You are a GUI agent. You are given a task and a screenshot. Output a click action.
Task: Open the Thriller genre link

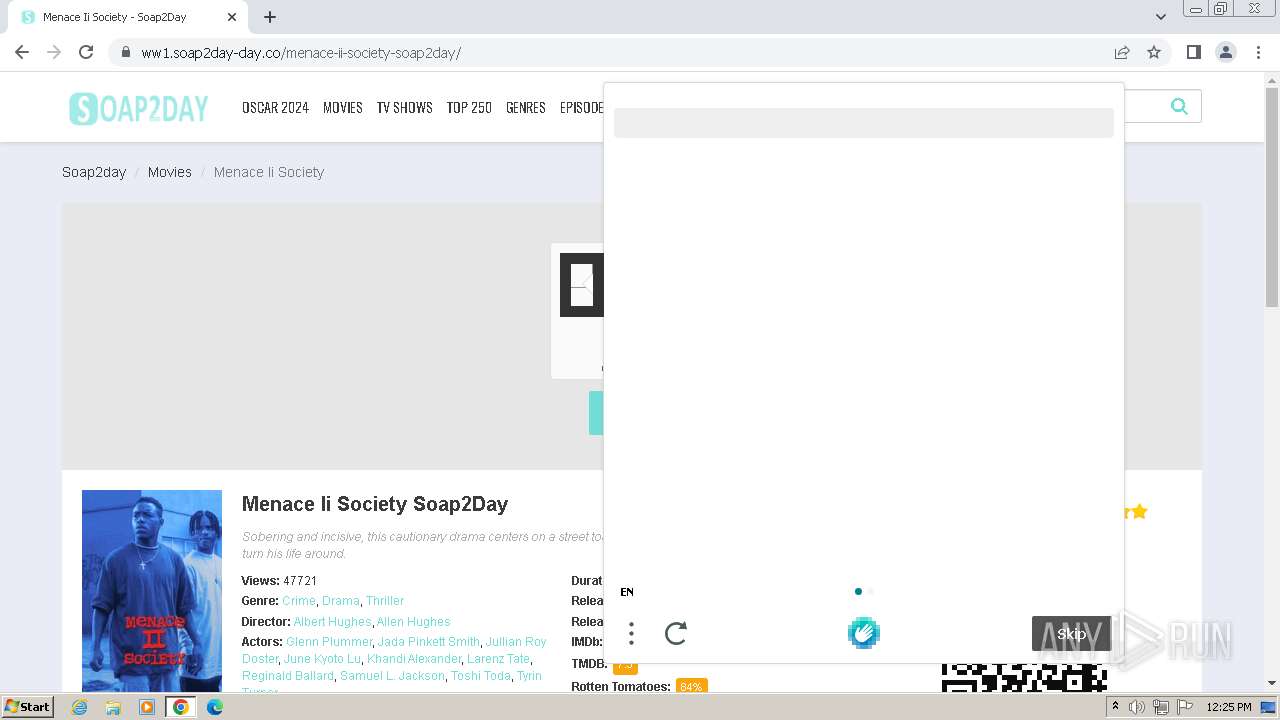point(385,601)
